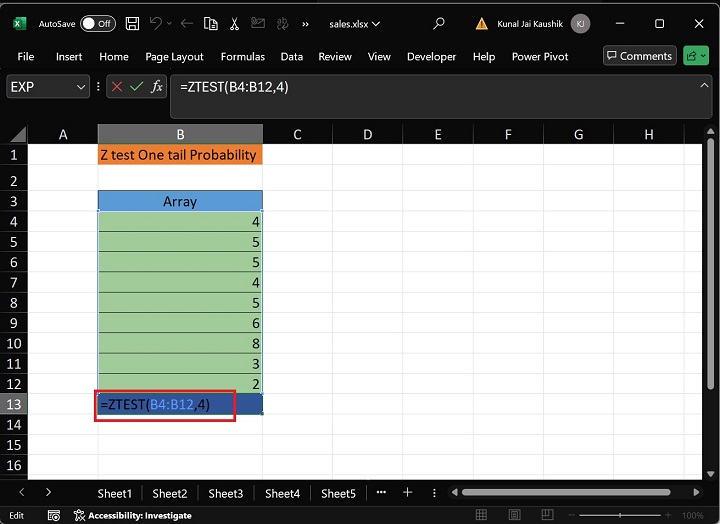
Task: Open the File tab
Action: coord(26,56)
